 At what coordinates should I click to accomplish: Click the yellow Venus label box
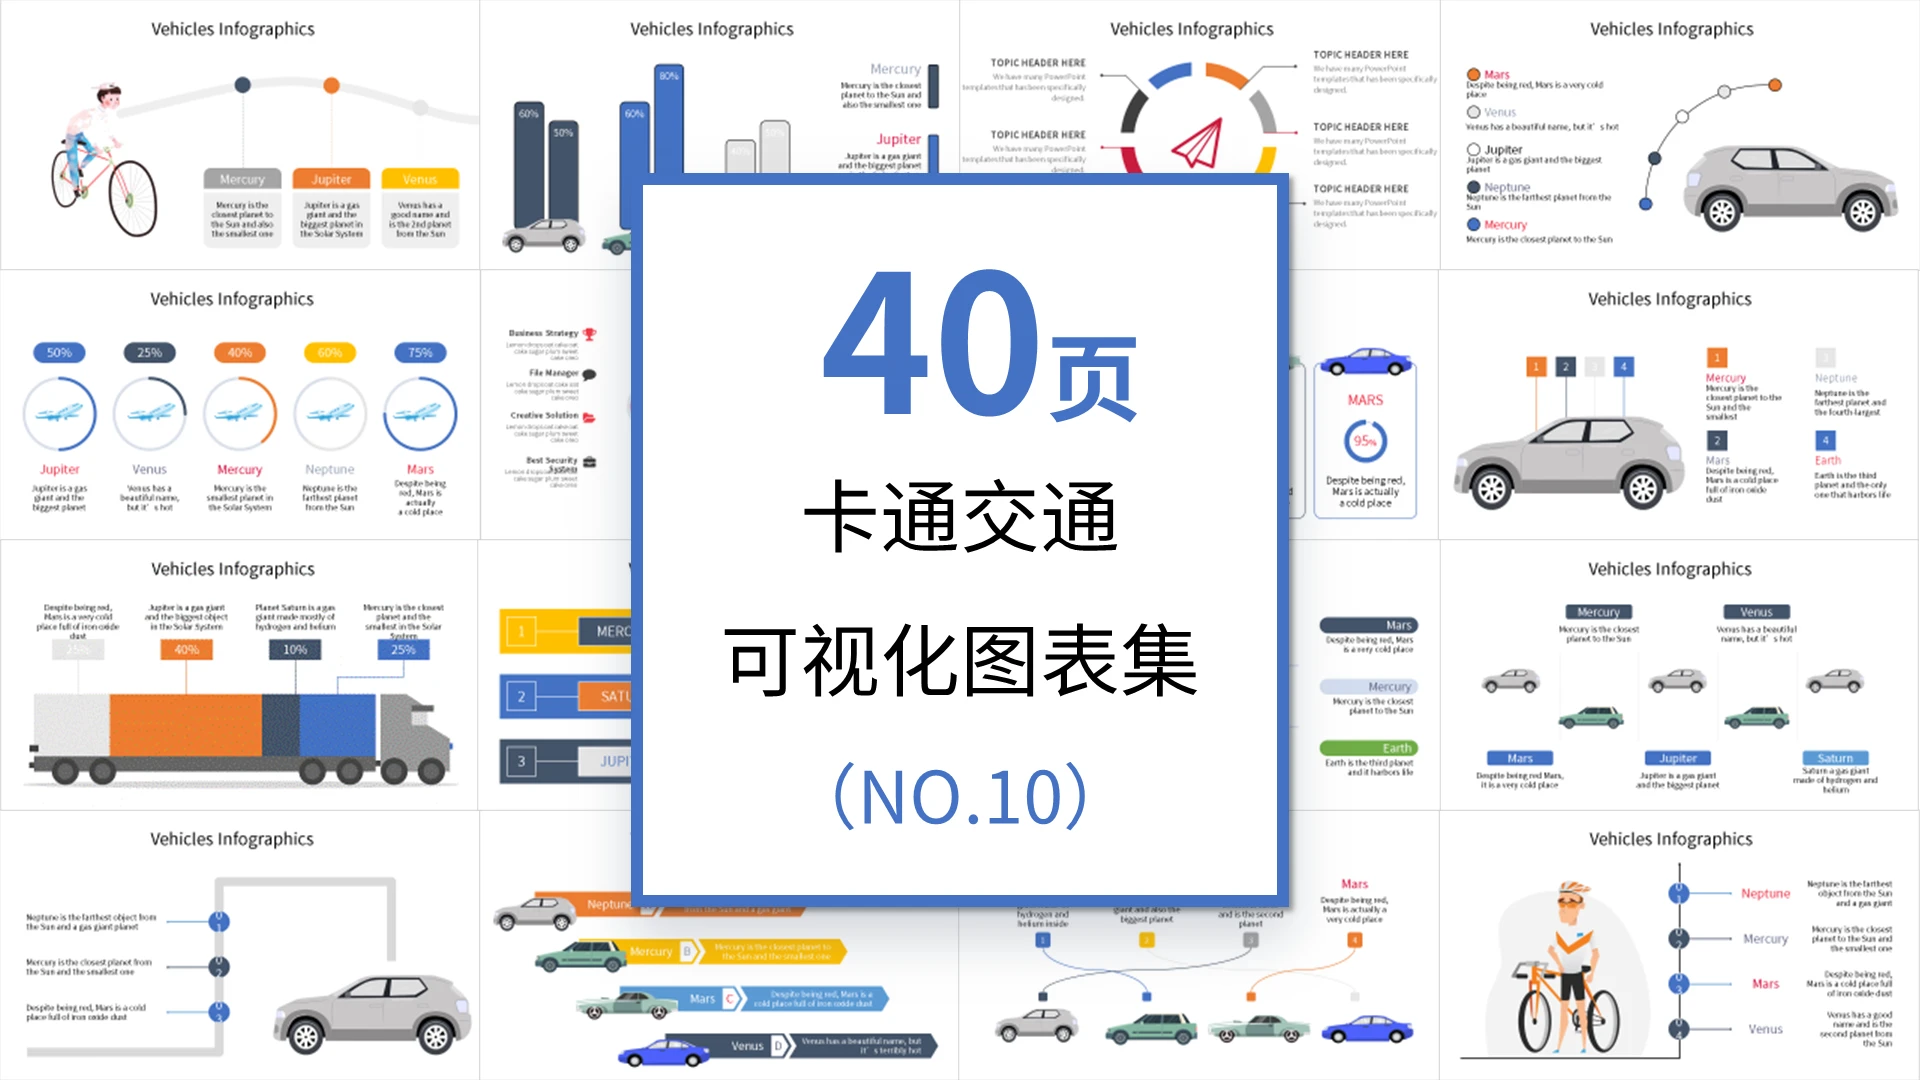[420, 179]
